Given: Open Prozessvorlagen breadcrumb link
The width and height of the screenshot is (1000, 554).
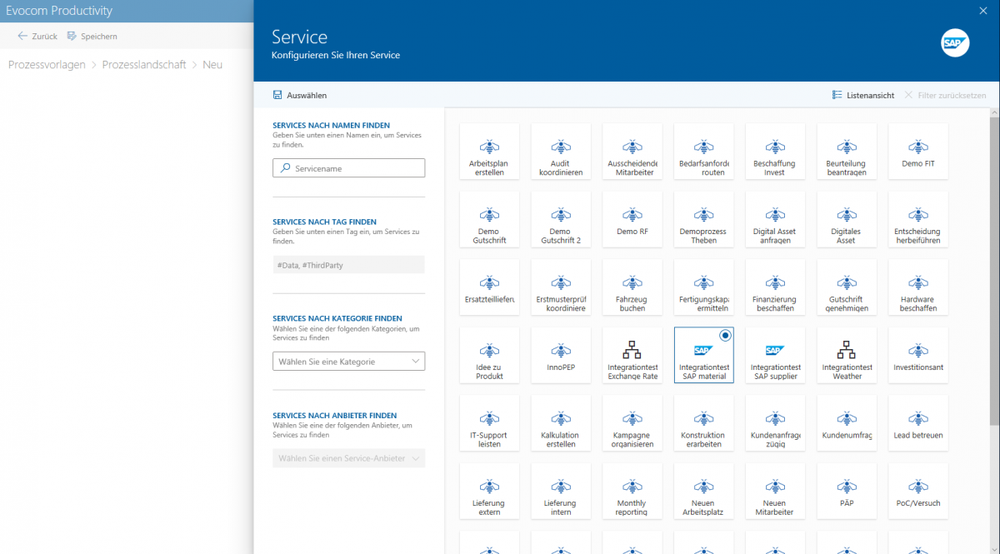Looking at the screenshot, I should coord(47,65).
